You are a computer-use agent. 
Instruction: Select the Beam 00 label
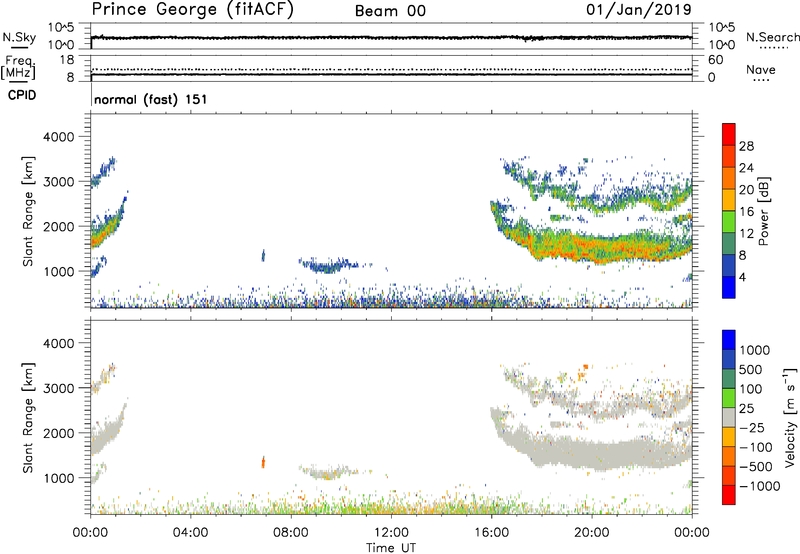[x=390, y=11]
